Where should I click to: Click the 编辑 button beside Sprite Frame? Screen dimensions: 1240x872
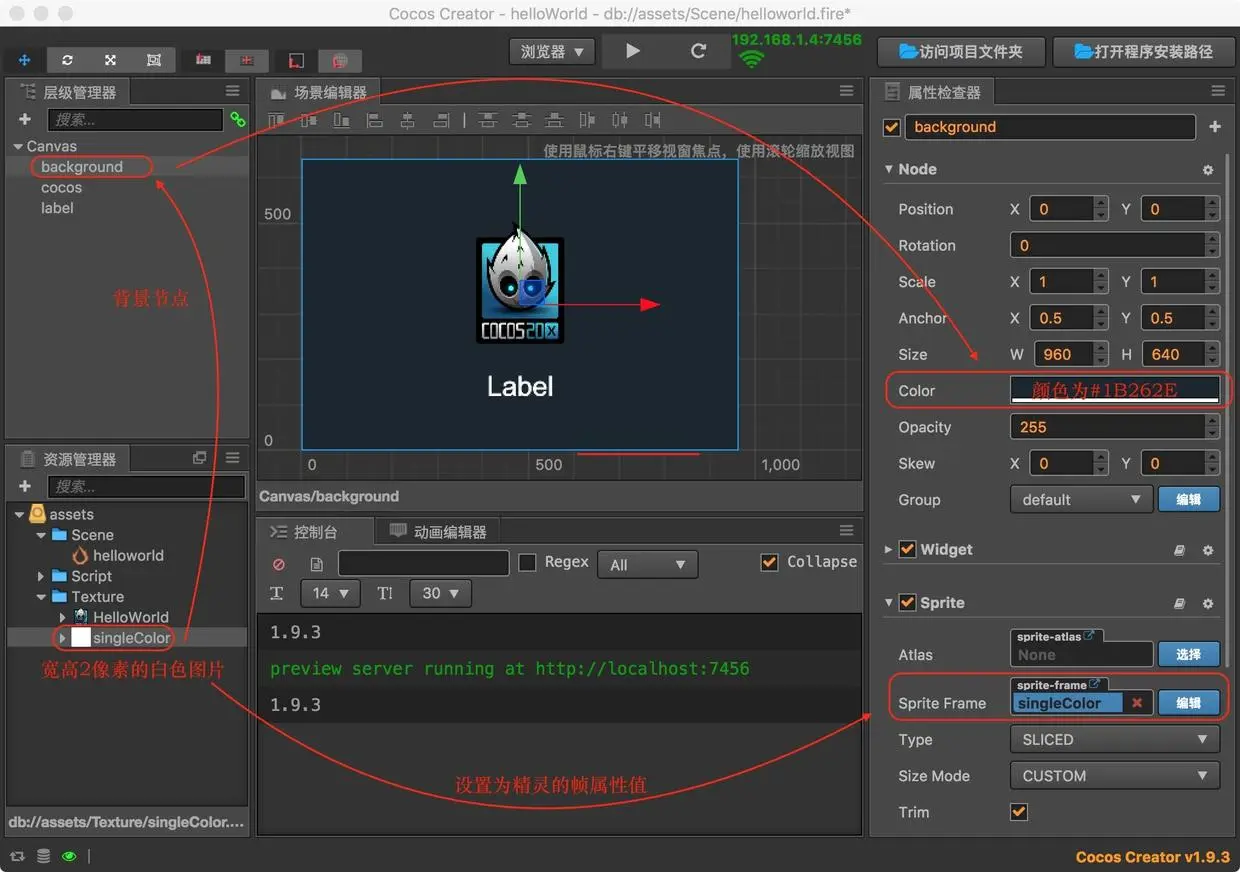pos(1188,703)
